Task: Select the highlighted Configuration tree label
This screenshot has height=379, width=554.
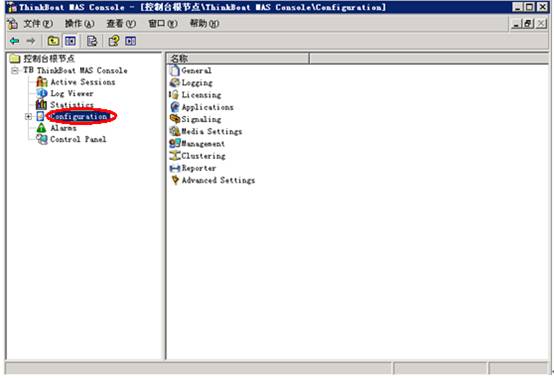Action: 79,116
